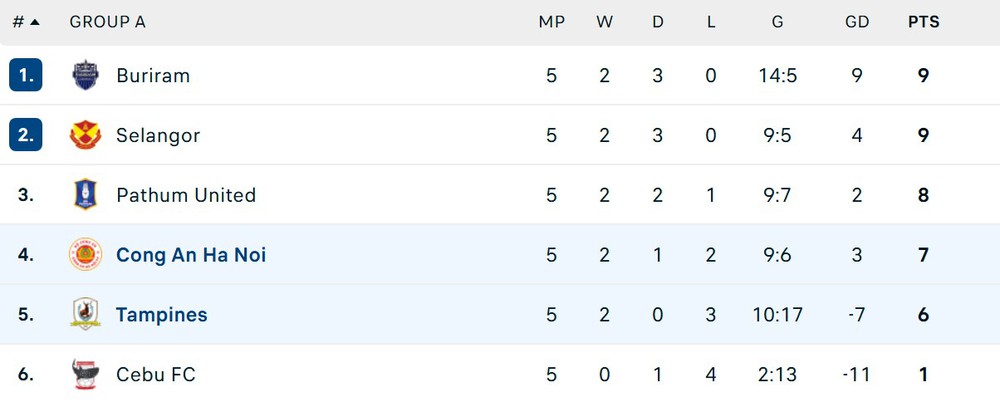Image resolution: width=1000 pixels, height=402 pixels.
Task: Click the rank 2 position badge
Action: (x=26, y=135)
